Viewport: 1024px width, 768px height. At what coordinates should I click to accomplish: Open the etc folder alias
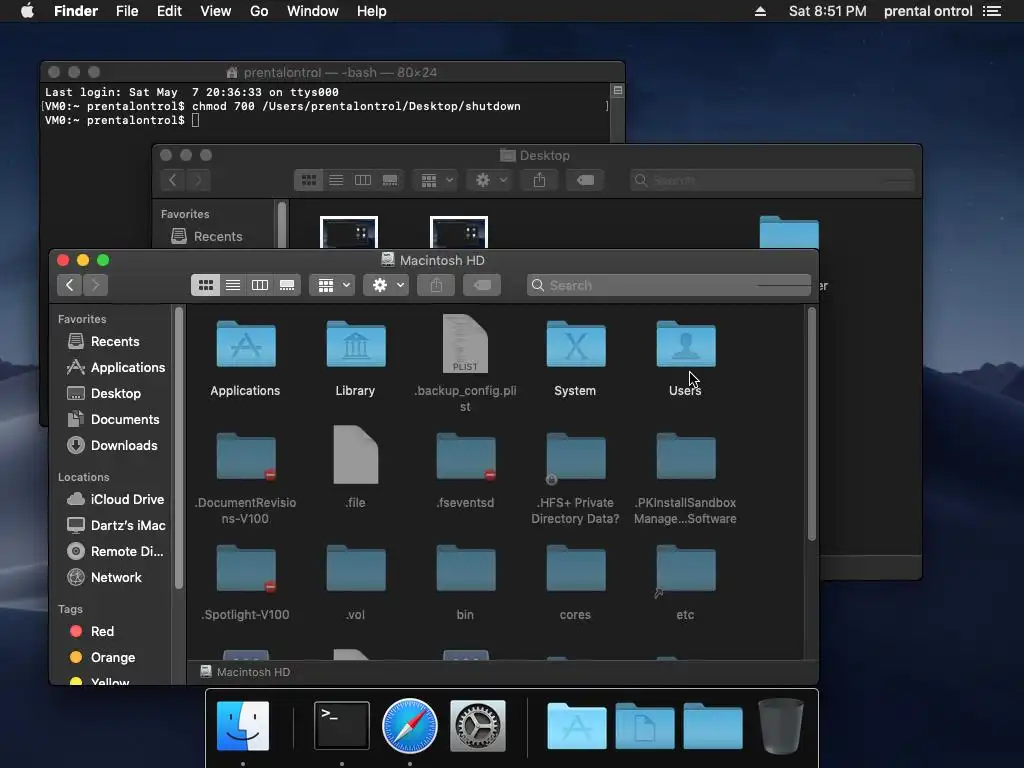click(686, 569)
